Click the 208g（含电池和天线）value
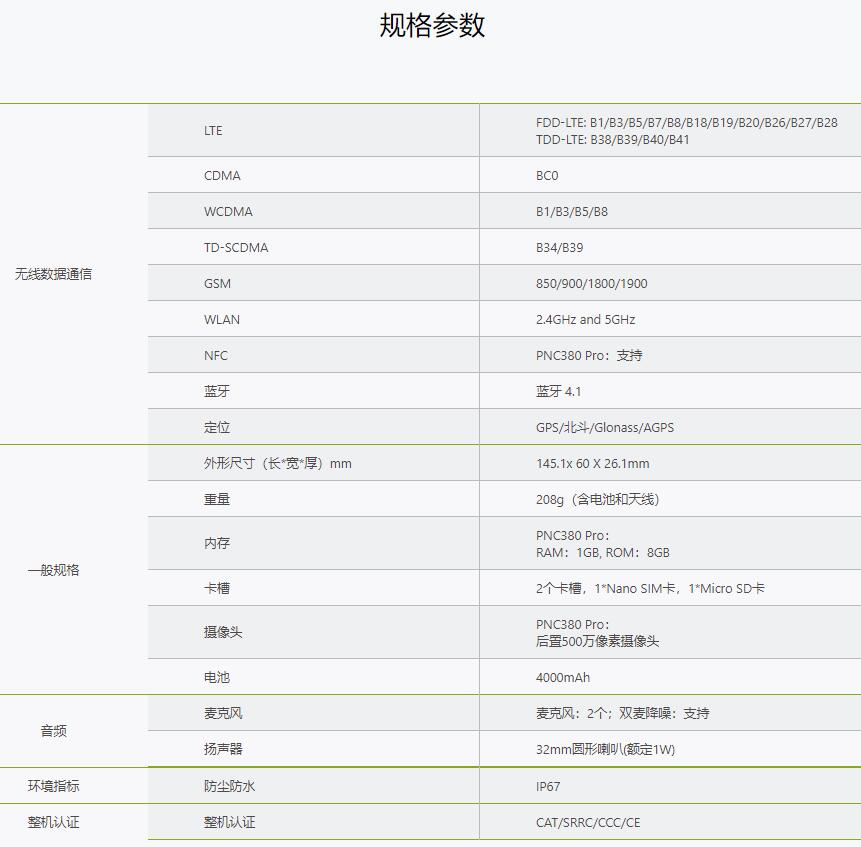The image size is (861, 847). click(x=597, y=500)
